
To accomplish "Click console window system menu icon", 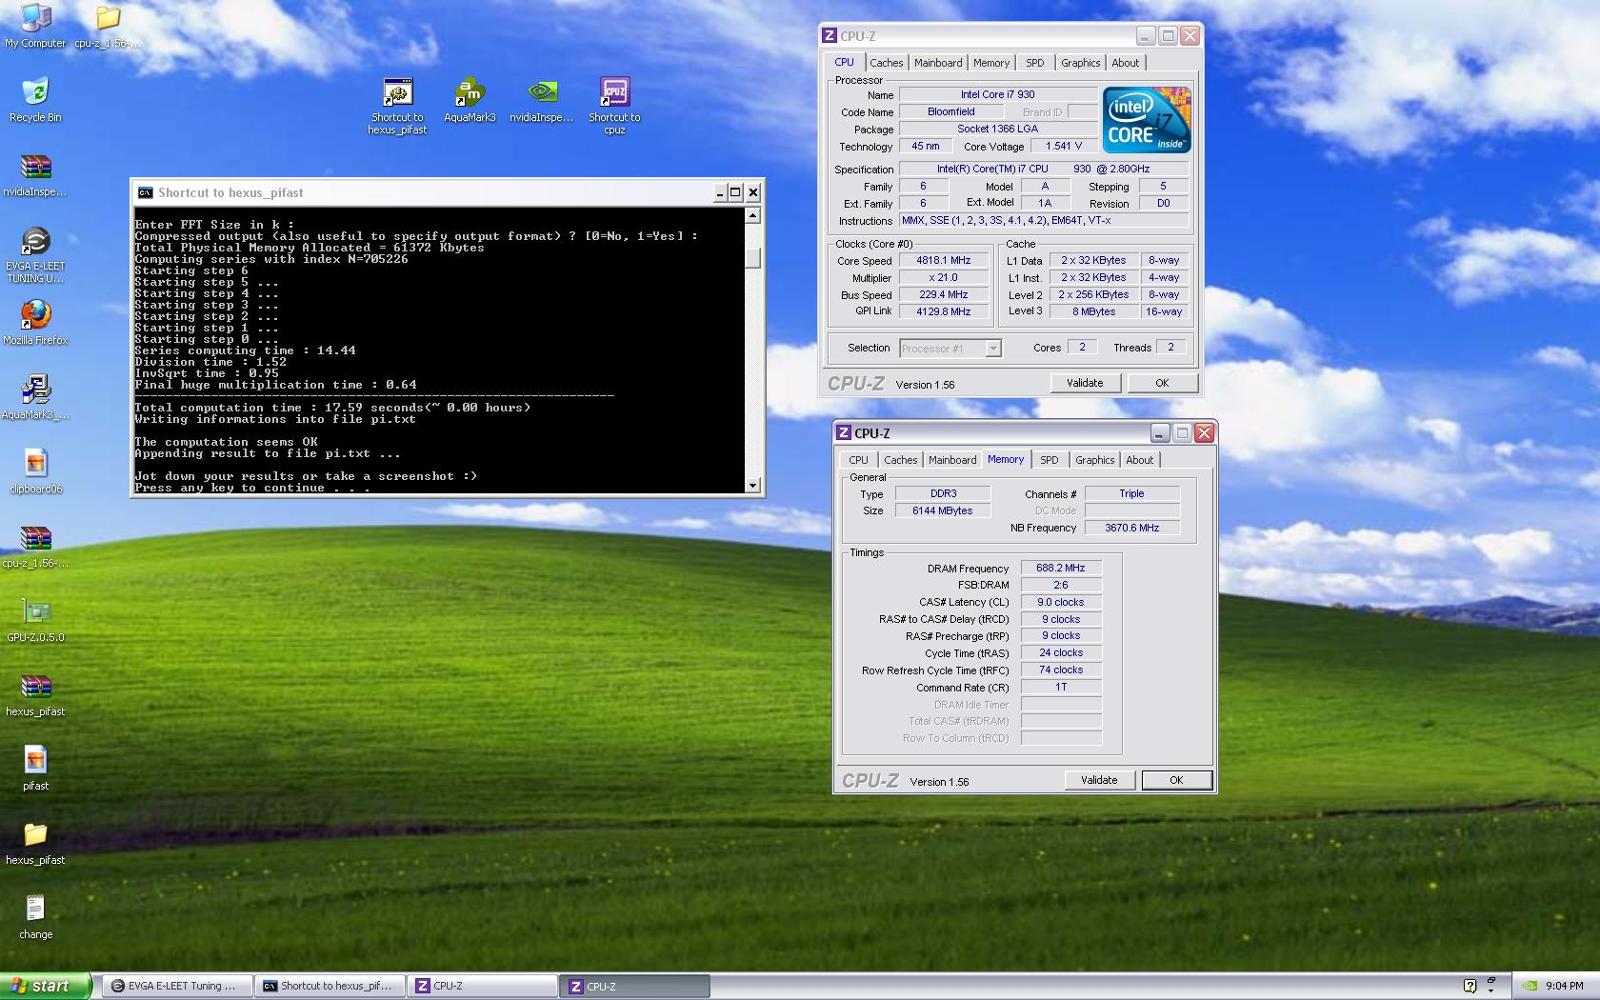I will (145, 192).
